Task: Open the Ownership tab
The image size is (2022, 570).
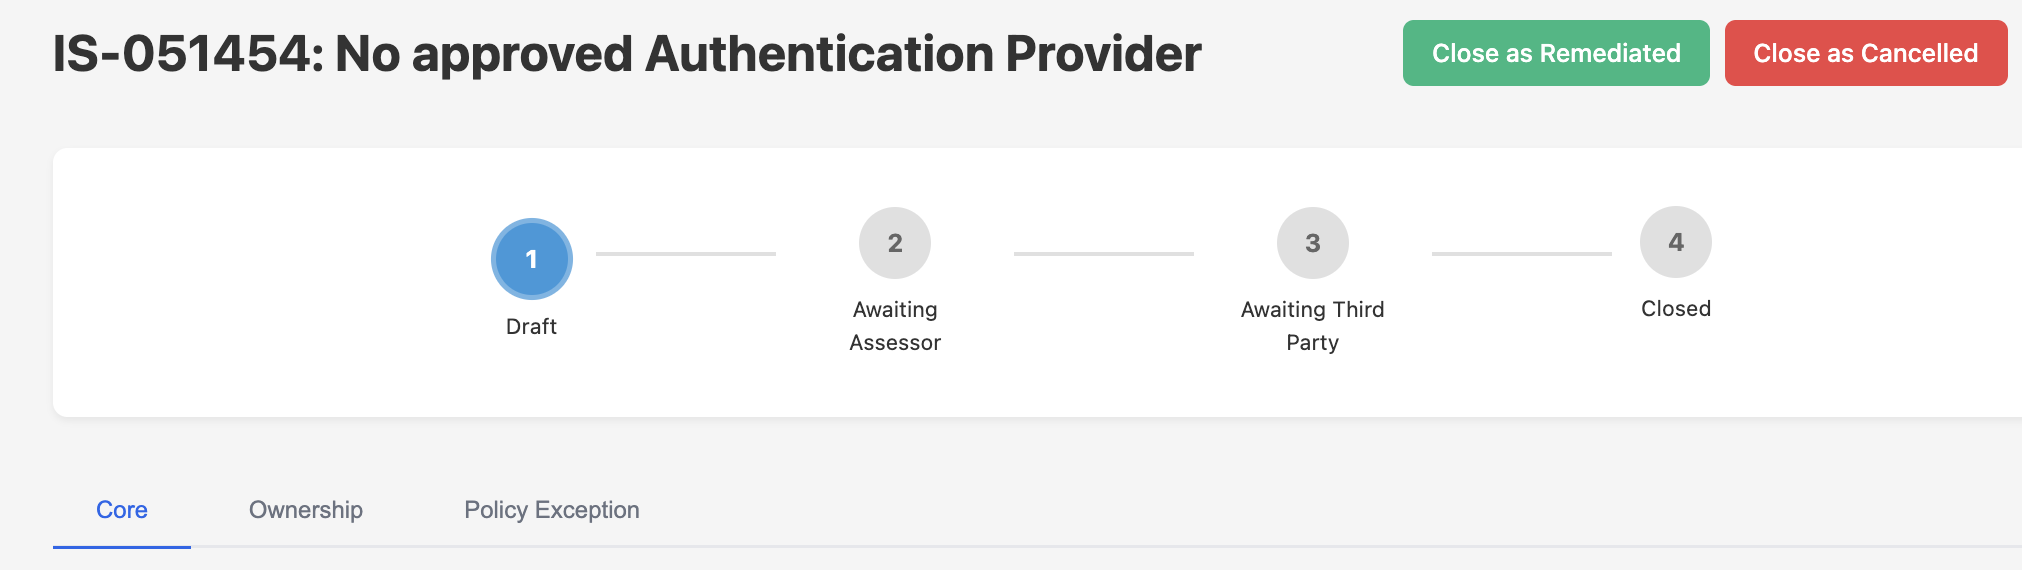Action: (305, 510)
